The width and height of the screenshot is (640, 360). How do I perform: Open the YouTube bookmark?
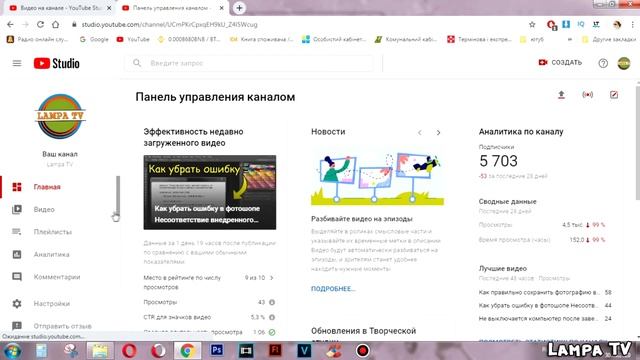pos(133,40)
